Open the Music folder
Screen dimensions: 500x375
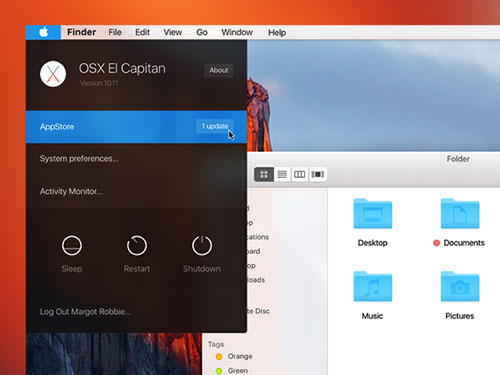[373, 286]
